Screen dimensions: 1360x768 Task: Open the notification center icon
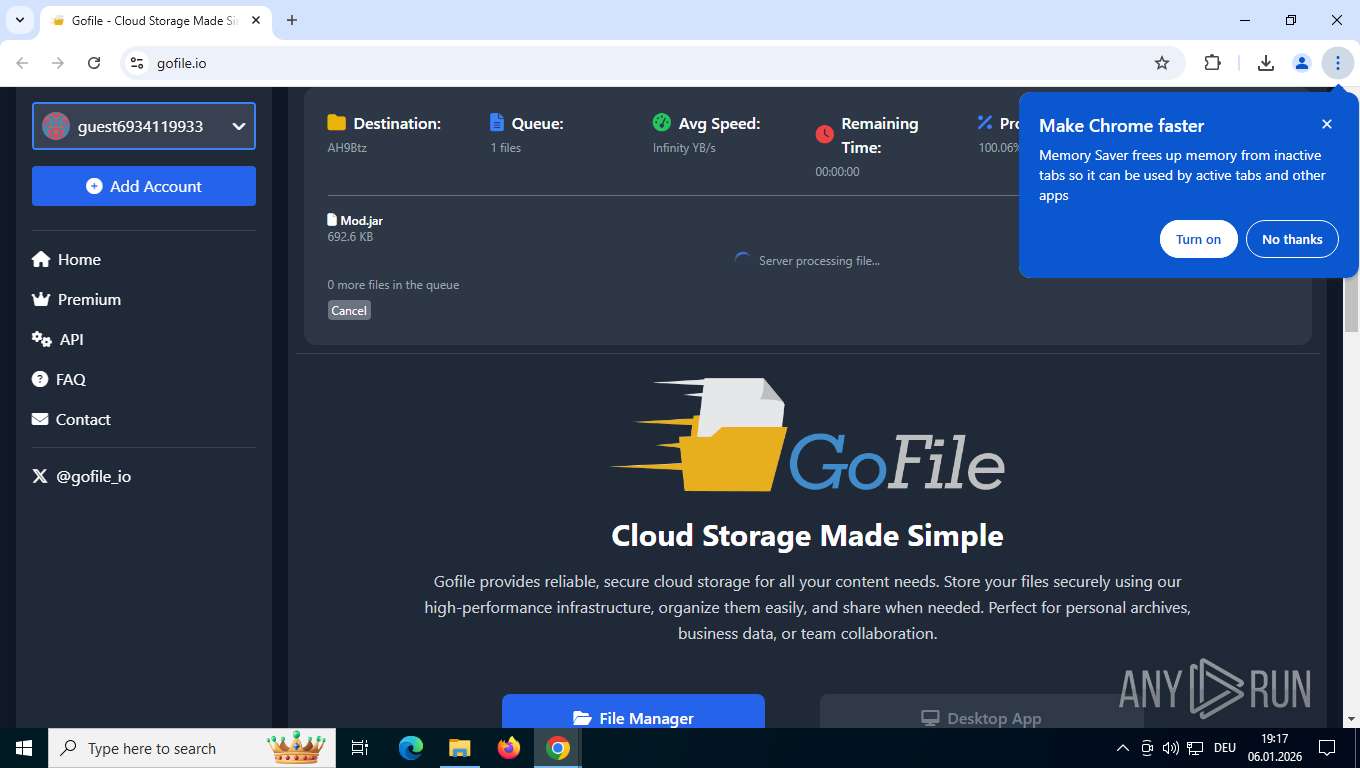tap(1327, 748)
